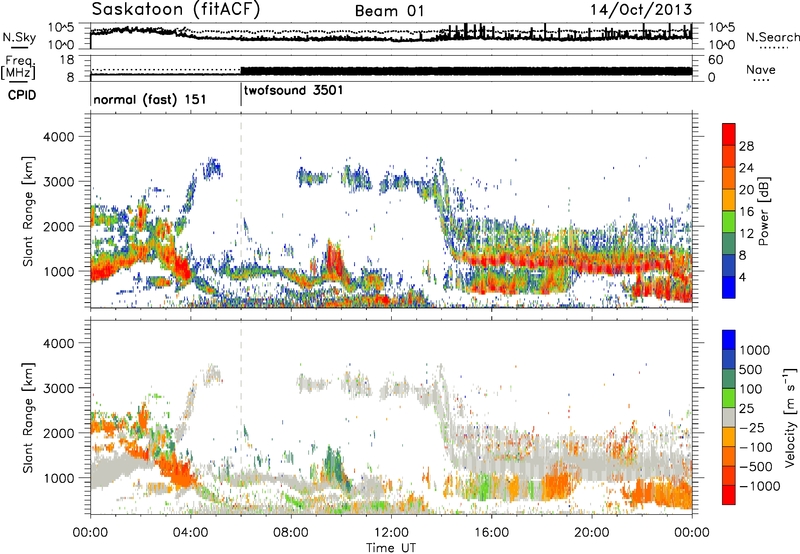Click the gray band of the velocity color bar
Viewport: 800px width, 554px height.
(729, 417)
